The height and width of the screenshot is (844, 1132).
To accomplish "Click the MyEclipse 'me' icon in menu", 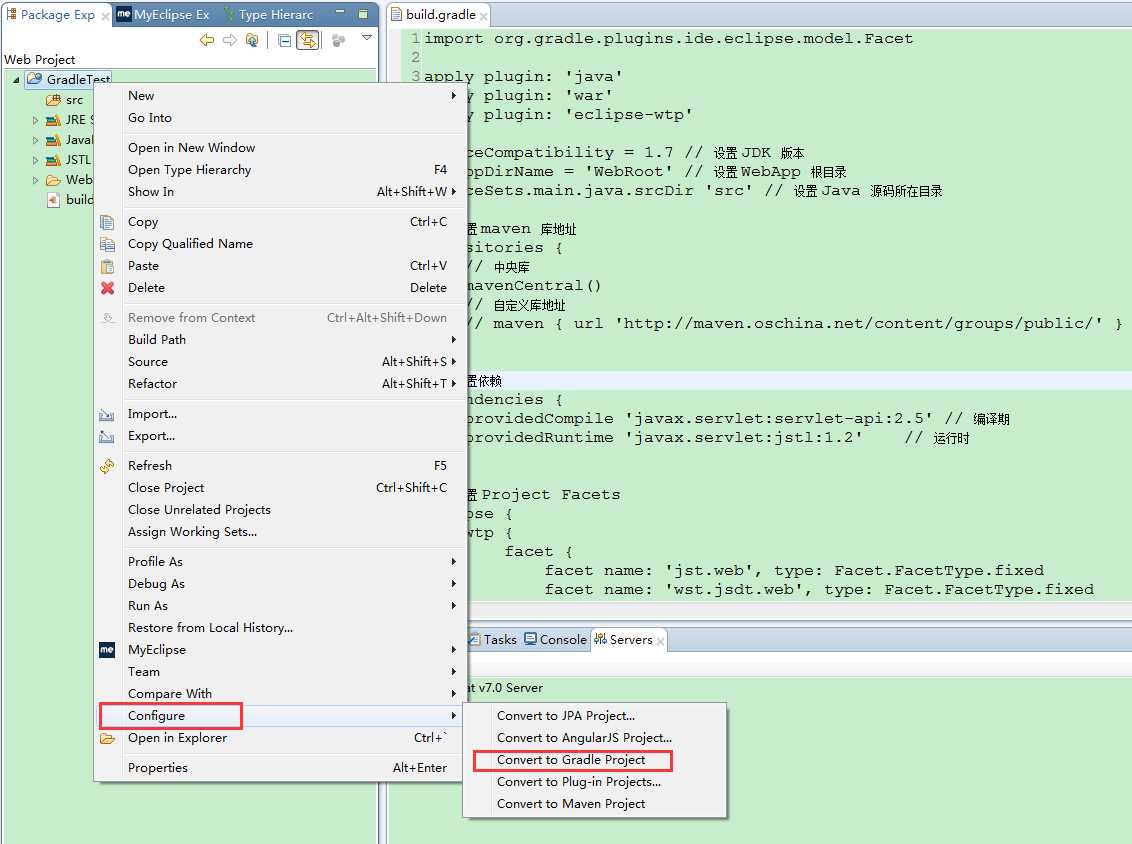I will coord(107,650).
